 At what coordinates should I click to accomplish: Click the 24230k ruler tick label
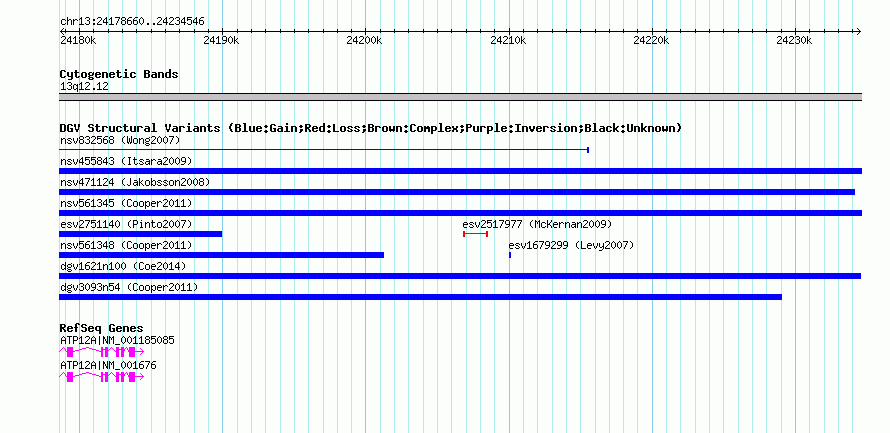coord(794,41)
